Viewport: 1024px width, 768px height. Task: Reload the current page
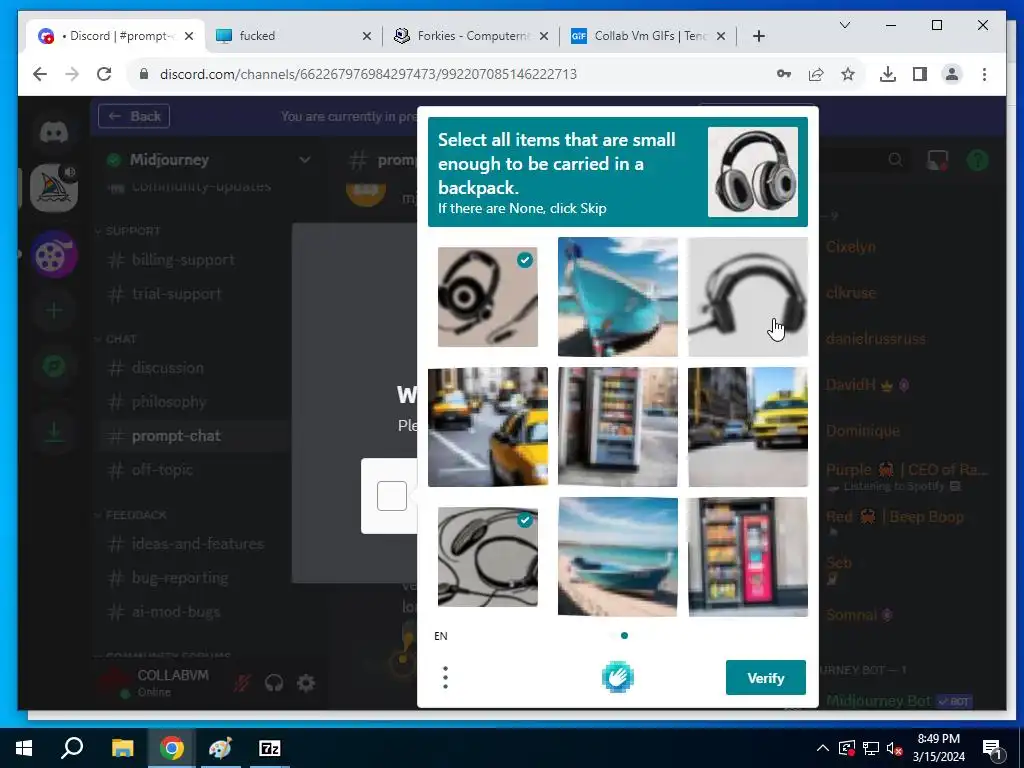104,74
